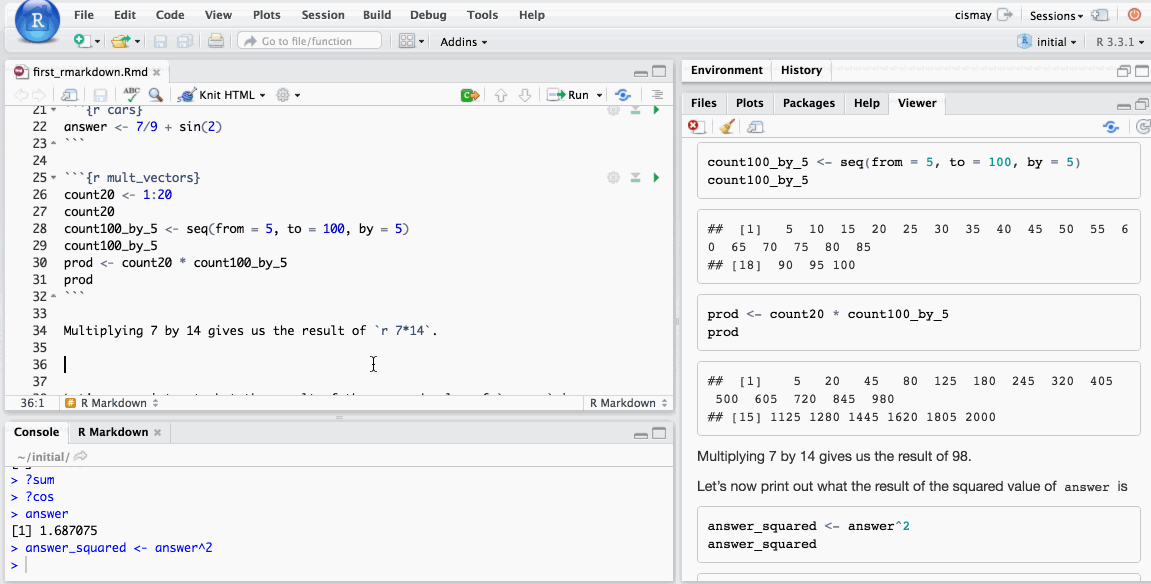Open the Addins dropdown

pos(464,42)
